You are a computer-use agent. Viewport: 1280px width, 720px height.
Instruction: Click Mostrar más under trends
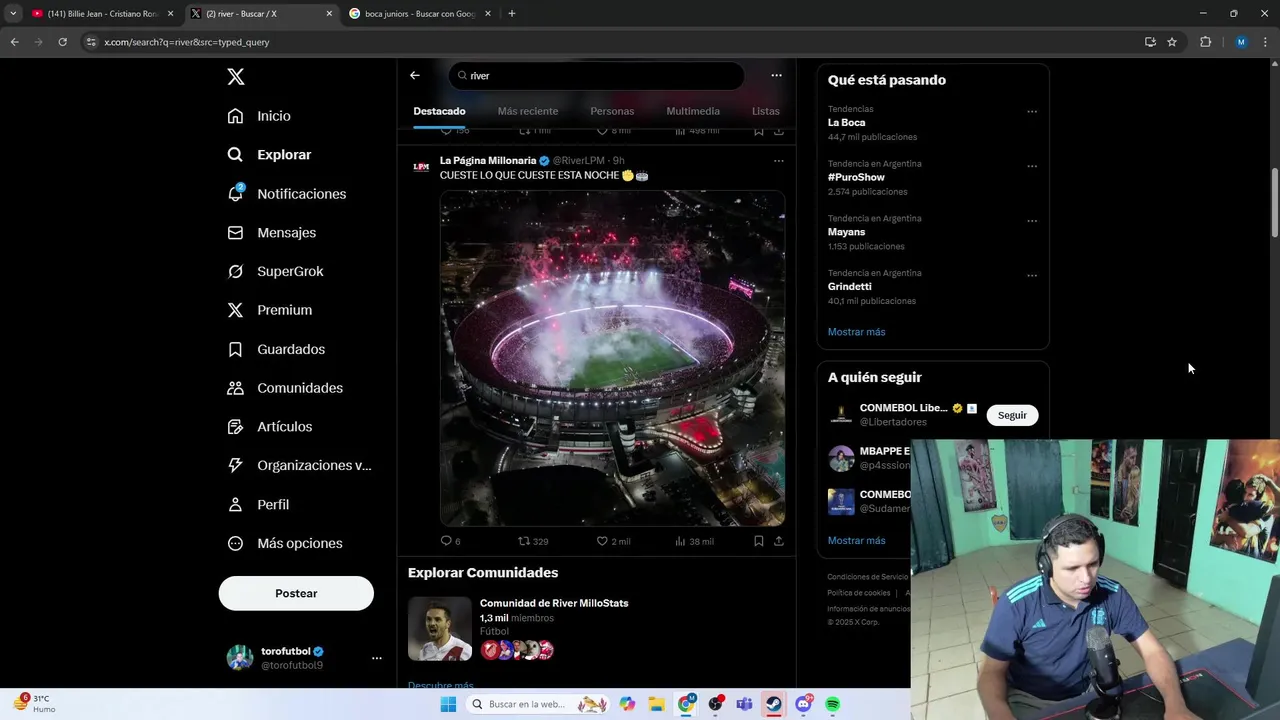856,332
